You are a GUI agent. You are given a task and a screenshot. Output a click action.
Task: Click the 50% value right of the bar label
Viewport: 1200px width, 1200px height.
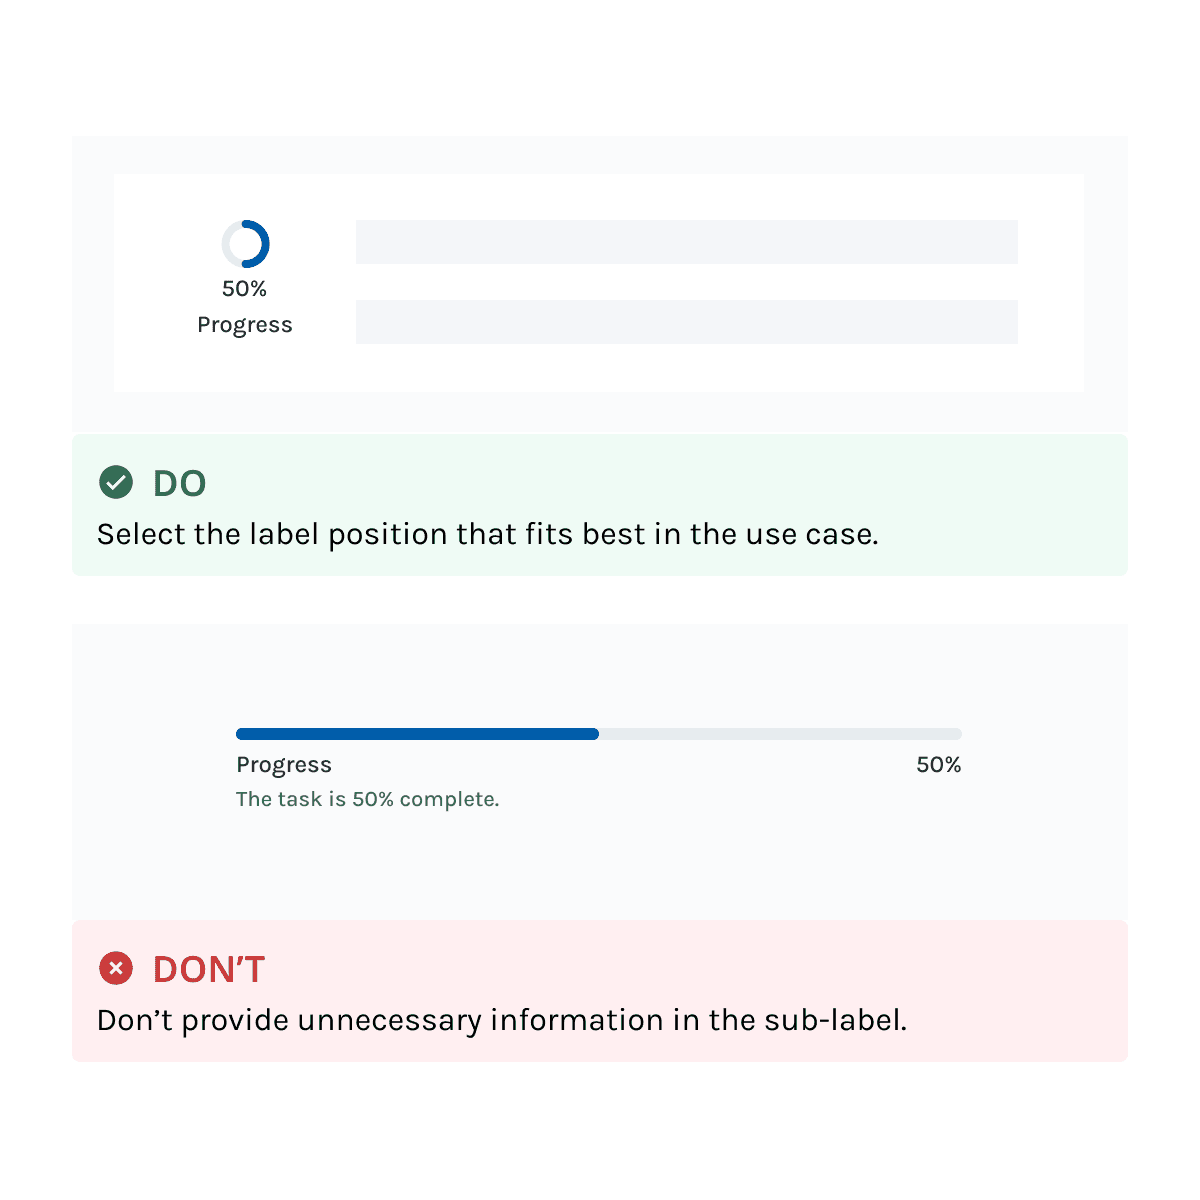coord(939,765)
